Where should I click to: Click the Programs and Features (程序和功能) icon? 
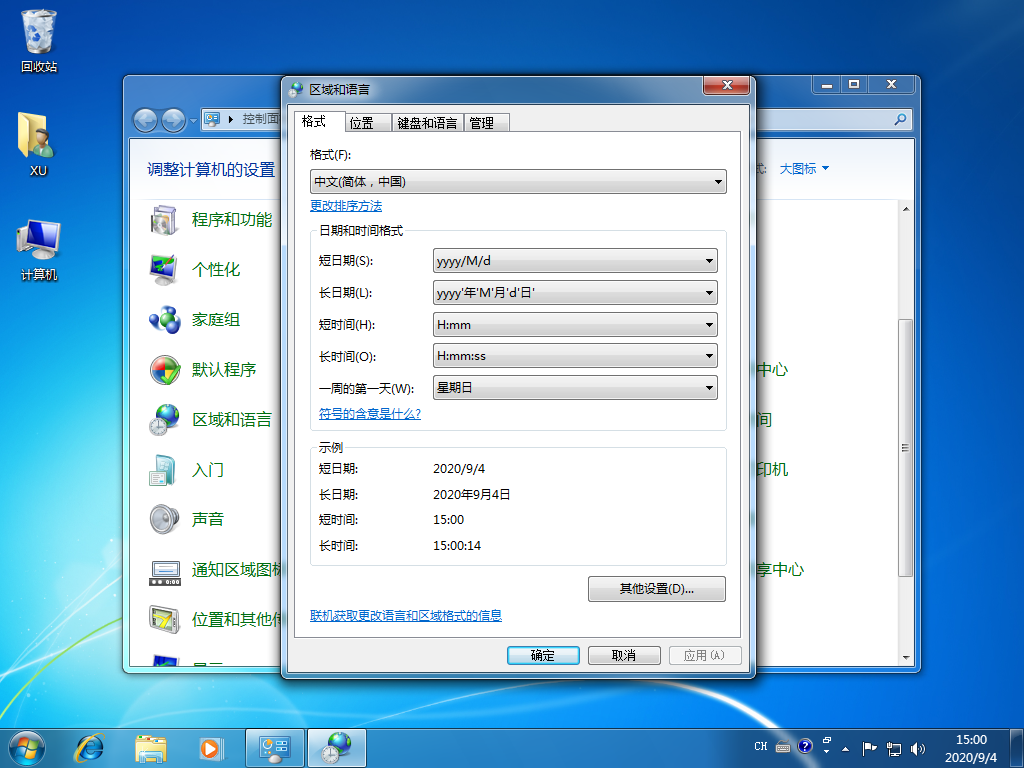tap(164, 220)
